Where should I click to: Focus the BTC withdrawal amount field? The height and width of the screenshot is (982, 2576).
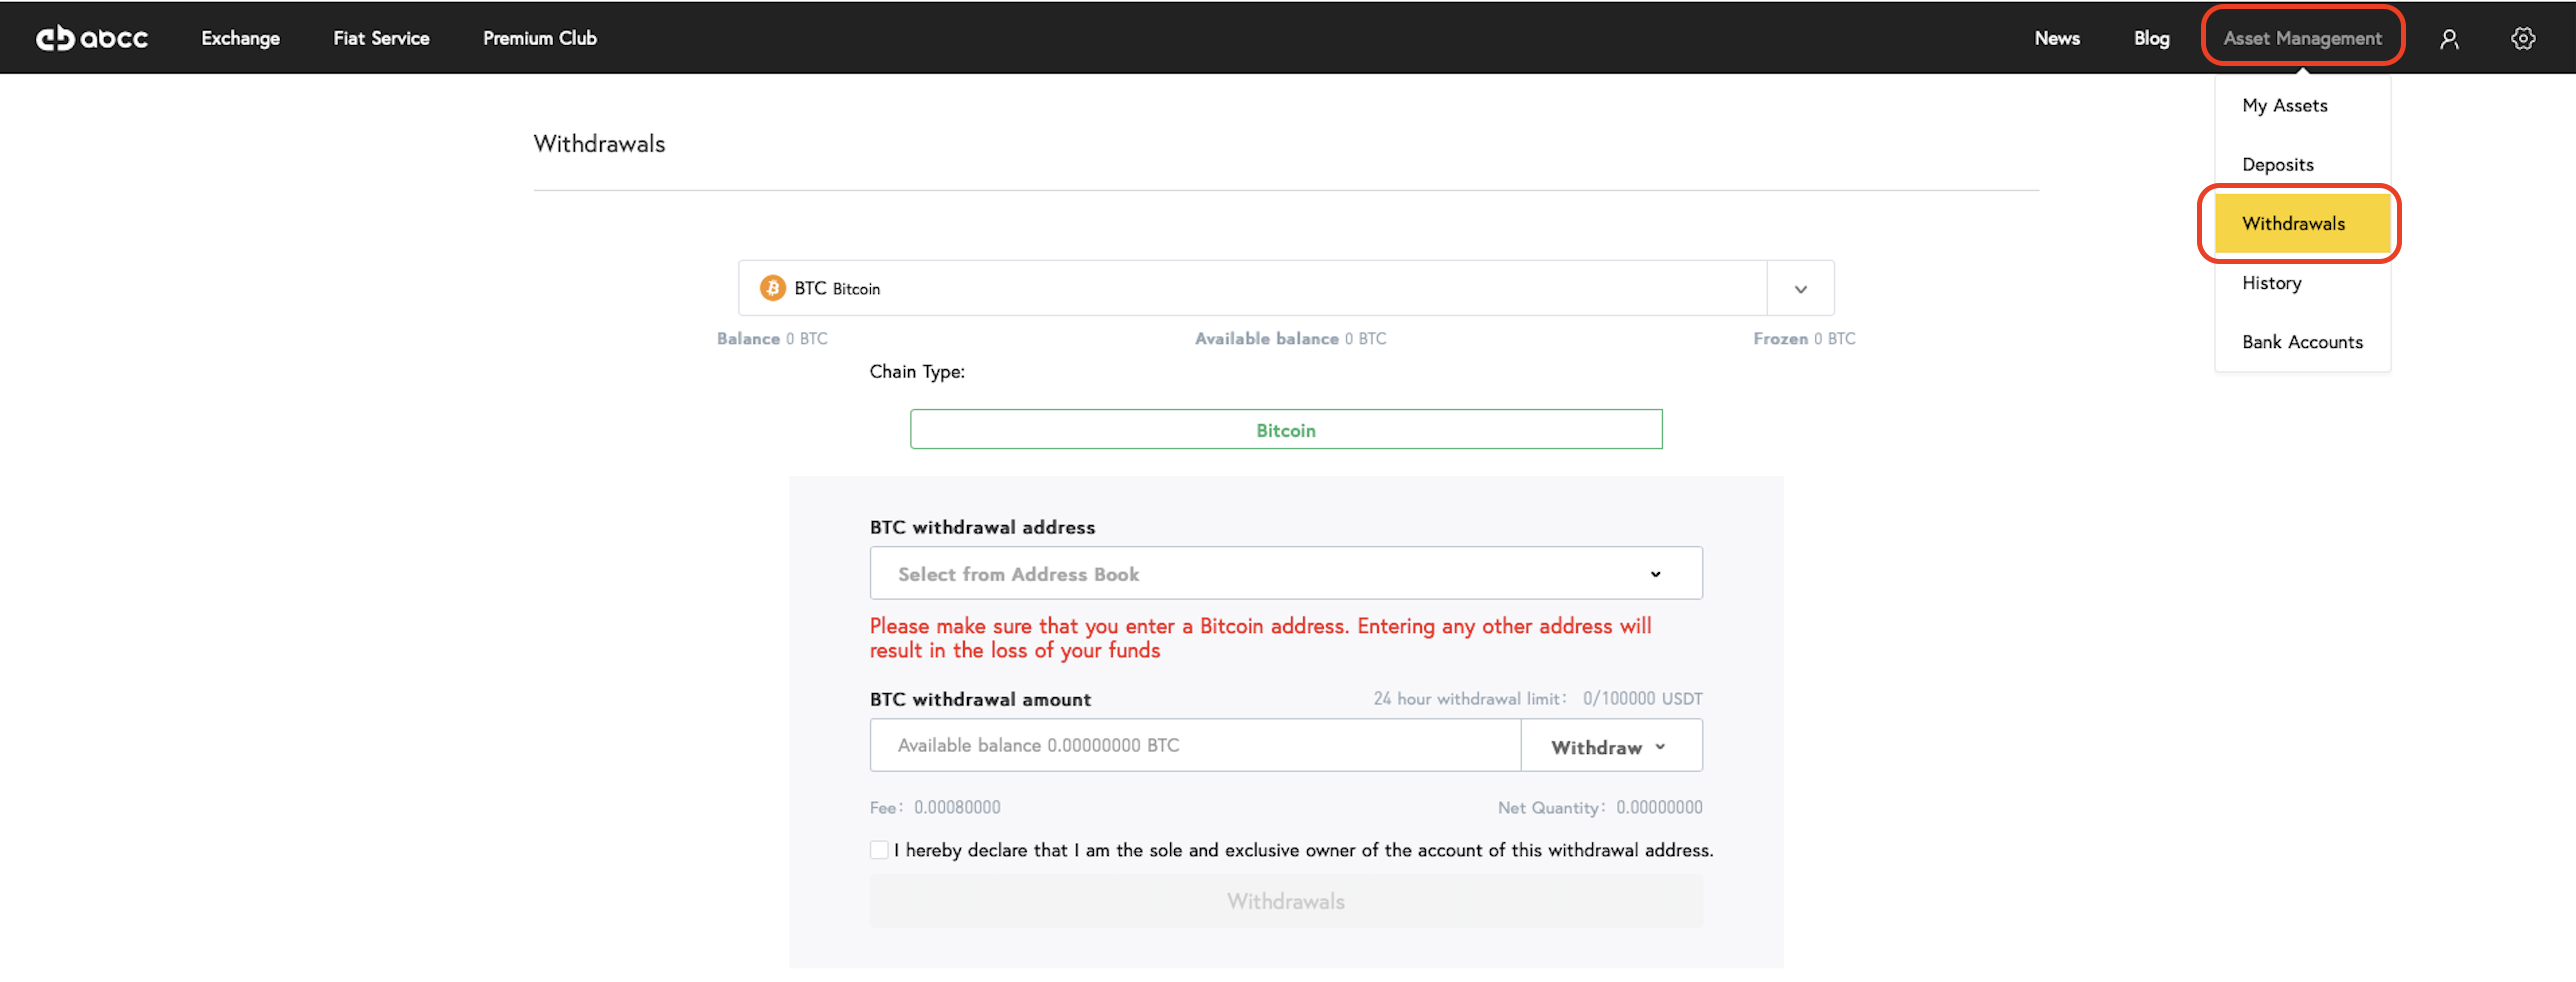[1195, 746]
